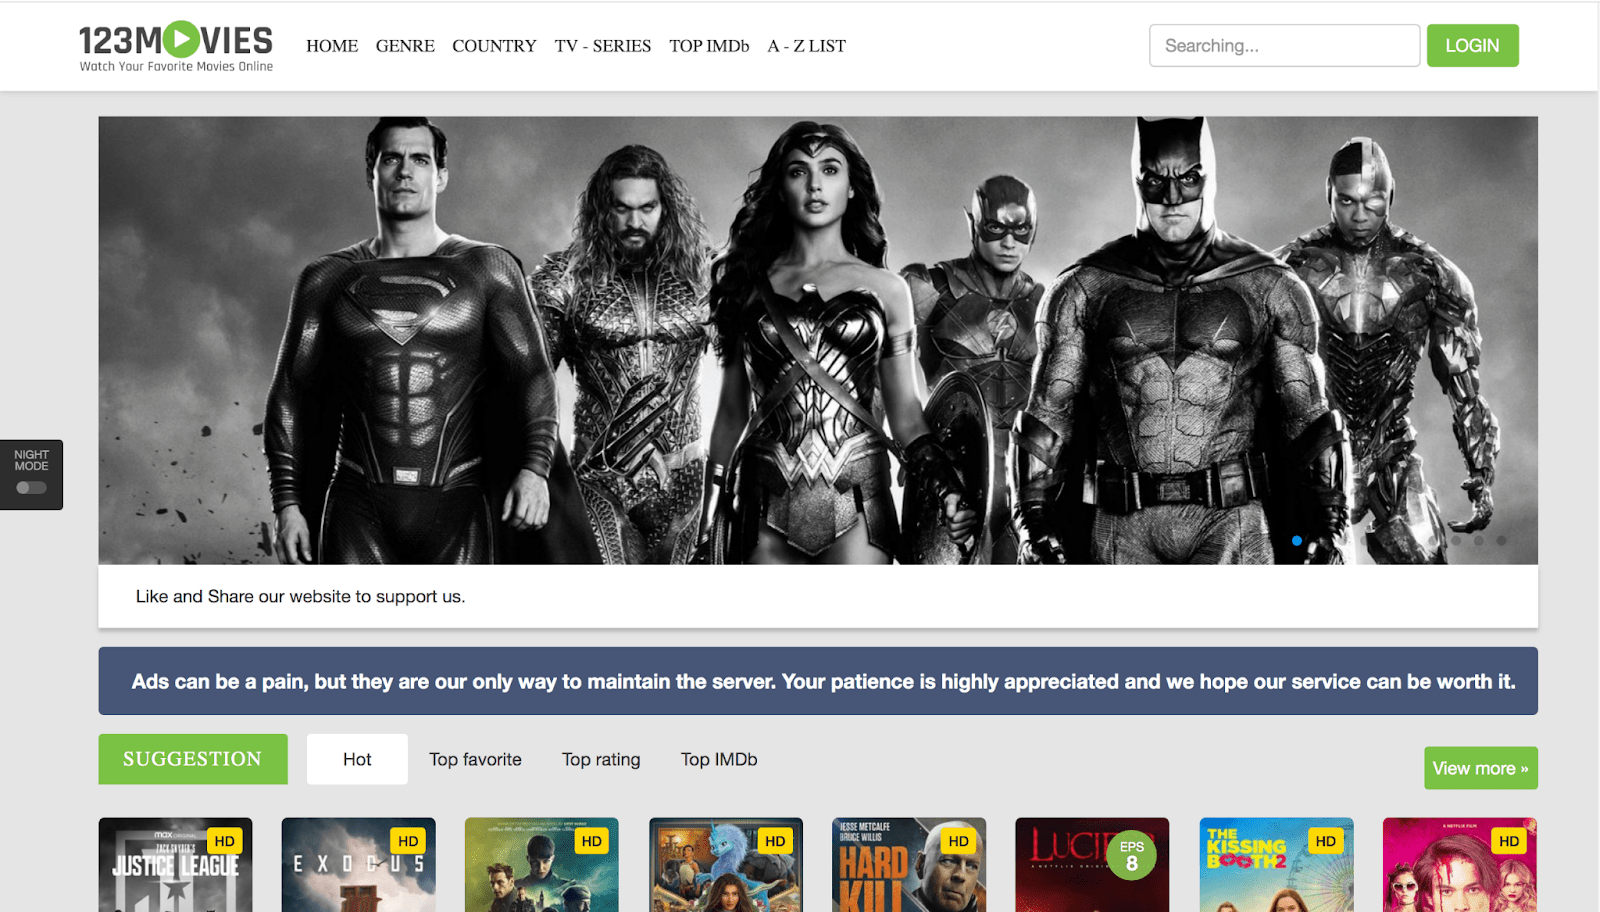
Task: Click the EPS 8 badge on Lucifer
Action: click(x=1132, y=855)
